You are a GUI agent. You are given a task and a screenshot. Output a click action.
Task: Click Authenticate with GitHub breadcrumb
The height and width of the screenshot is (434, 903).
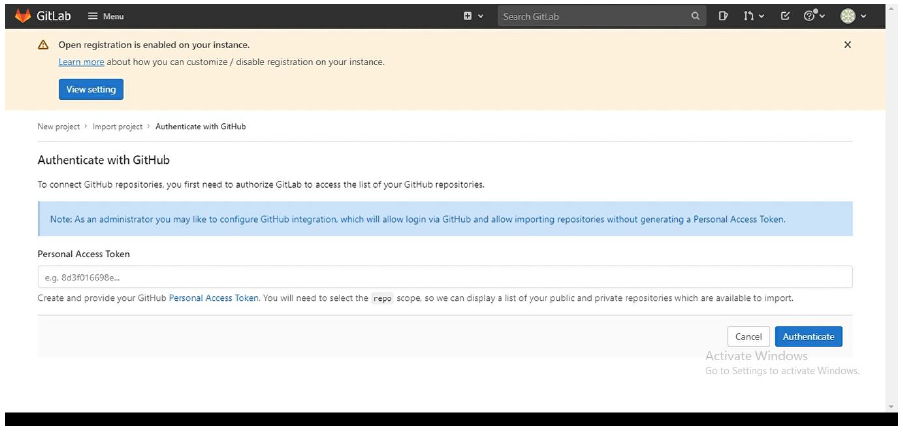(x=200, y=126)
